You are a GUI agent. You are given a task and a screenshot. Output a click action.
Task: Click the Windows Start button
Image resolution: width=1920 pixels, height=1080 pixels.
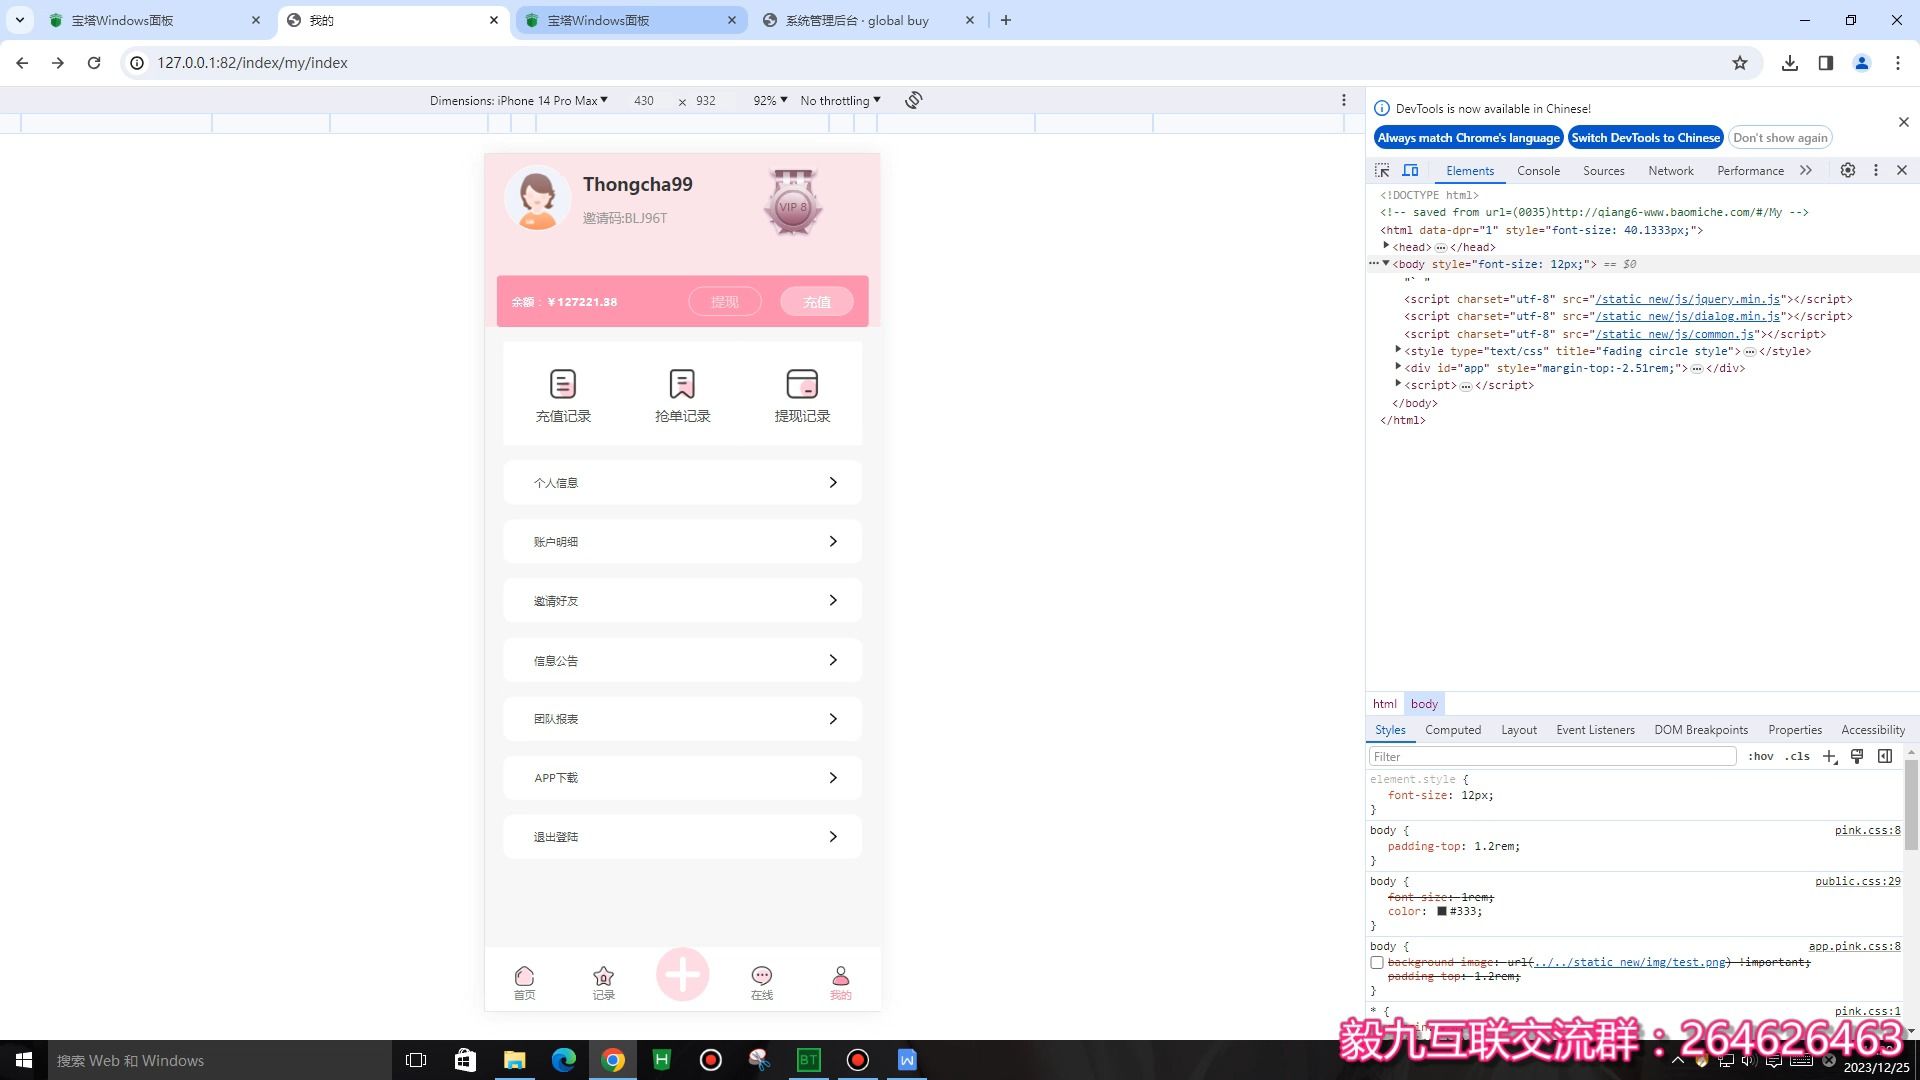click(x=24, y=1060)
